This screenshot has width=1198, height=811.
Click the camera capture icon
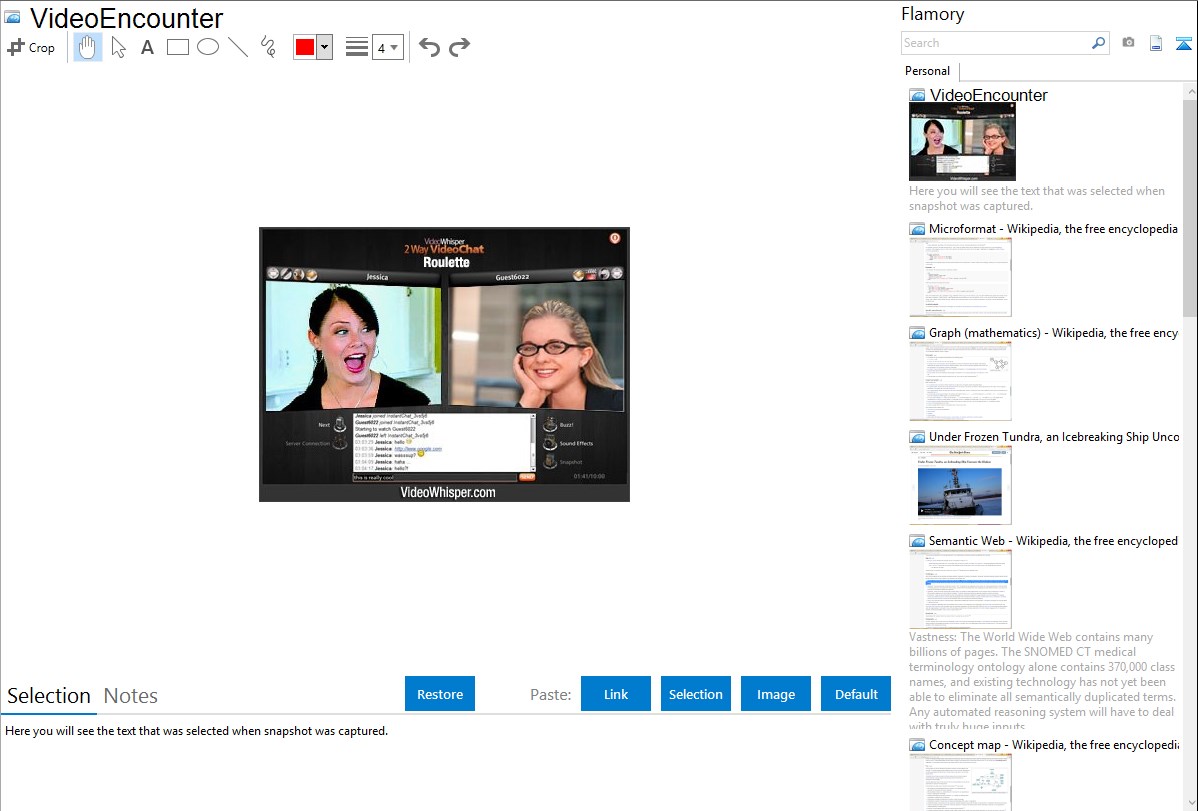coord(1128,43)
